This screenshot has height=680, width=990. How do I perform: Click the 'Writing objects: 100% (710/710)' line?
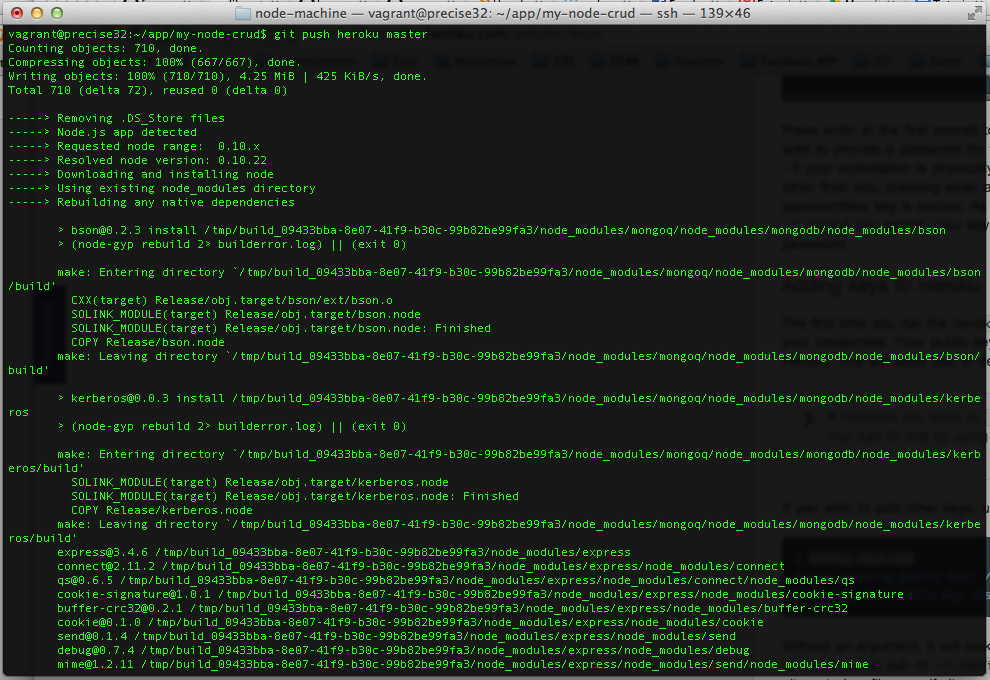coord(218,76)
